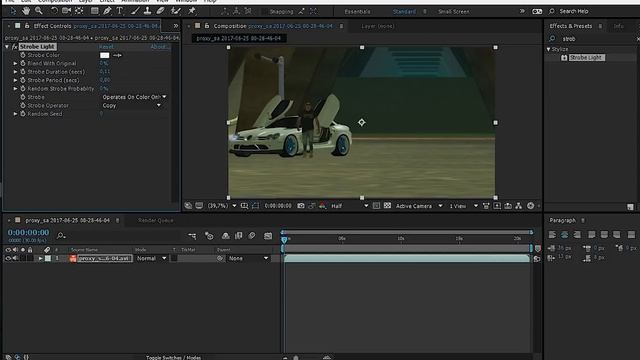Open the 1 View layout dropdown

point(463,206)
